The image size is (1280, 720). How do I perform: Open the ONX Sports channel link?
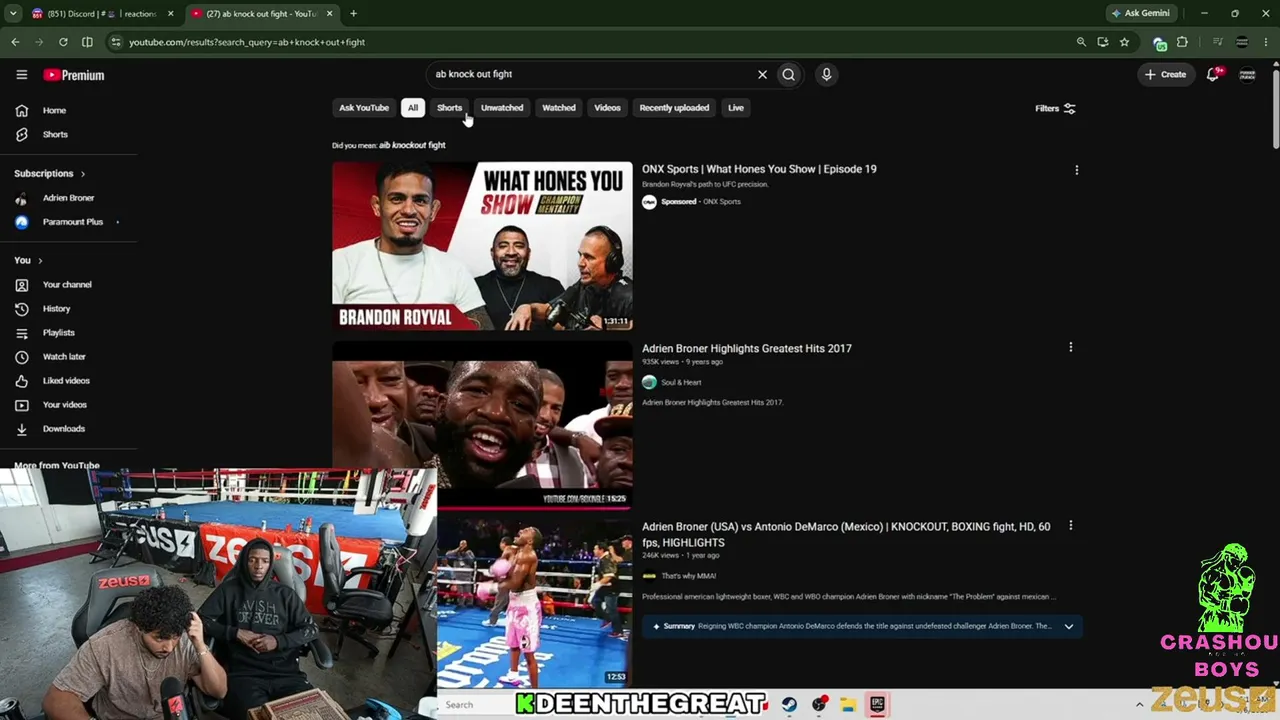pyautogui.click(x=722, y=202)
